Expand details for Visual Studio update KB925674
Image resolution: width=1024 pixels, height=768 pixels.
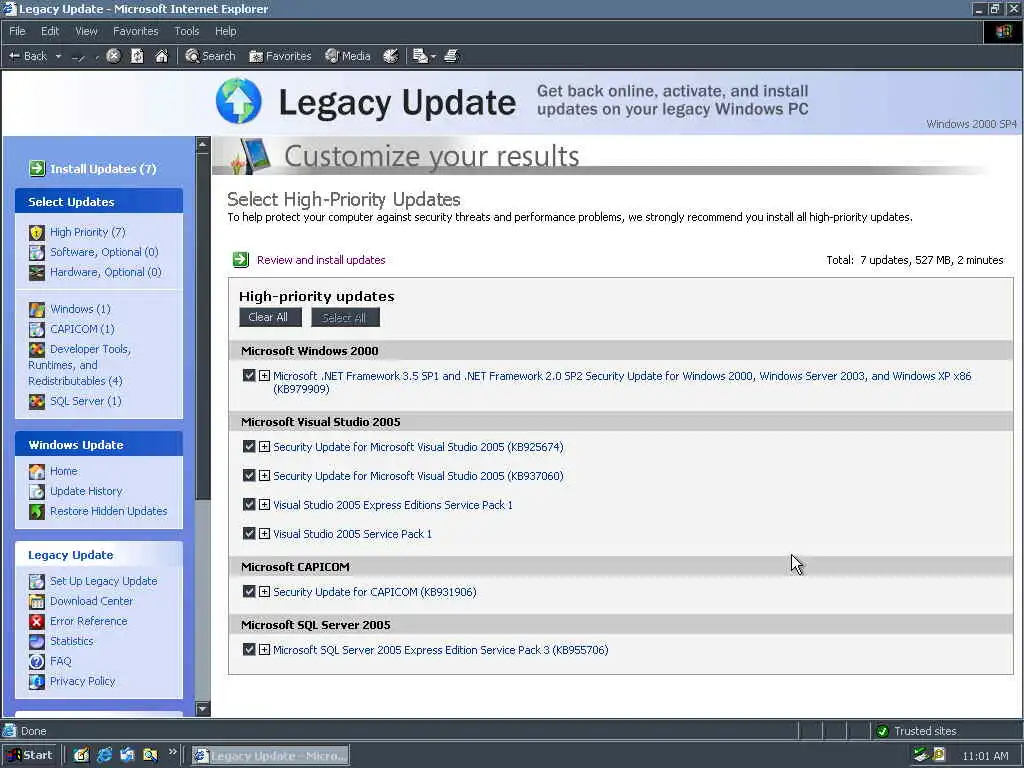(x=264, y=447)
